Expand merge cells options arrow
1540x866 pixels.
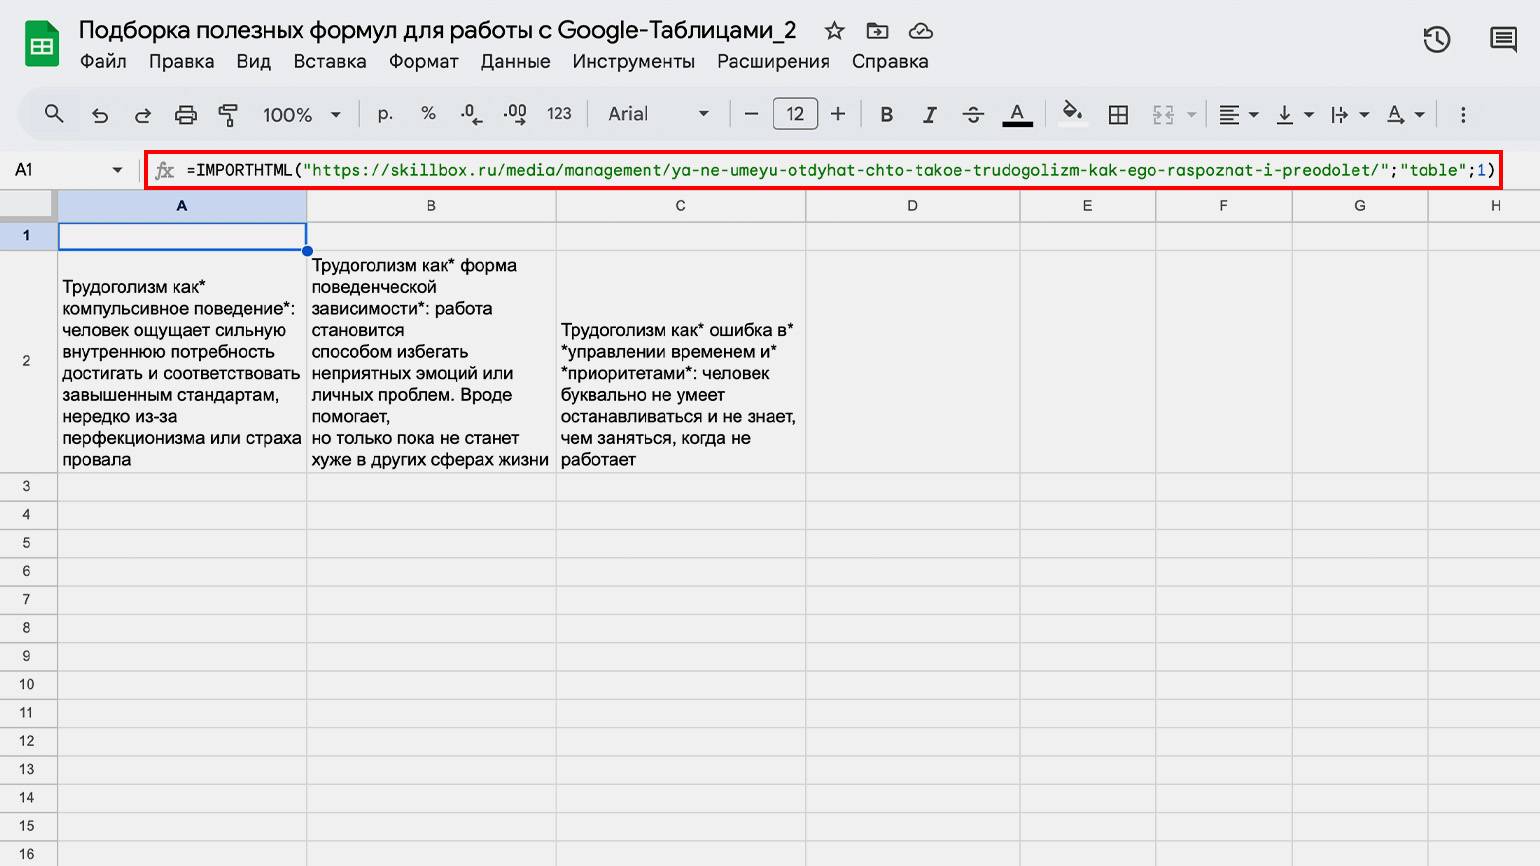coord(1191,115)
